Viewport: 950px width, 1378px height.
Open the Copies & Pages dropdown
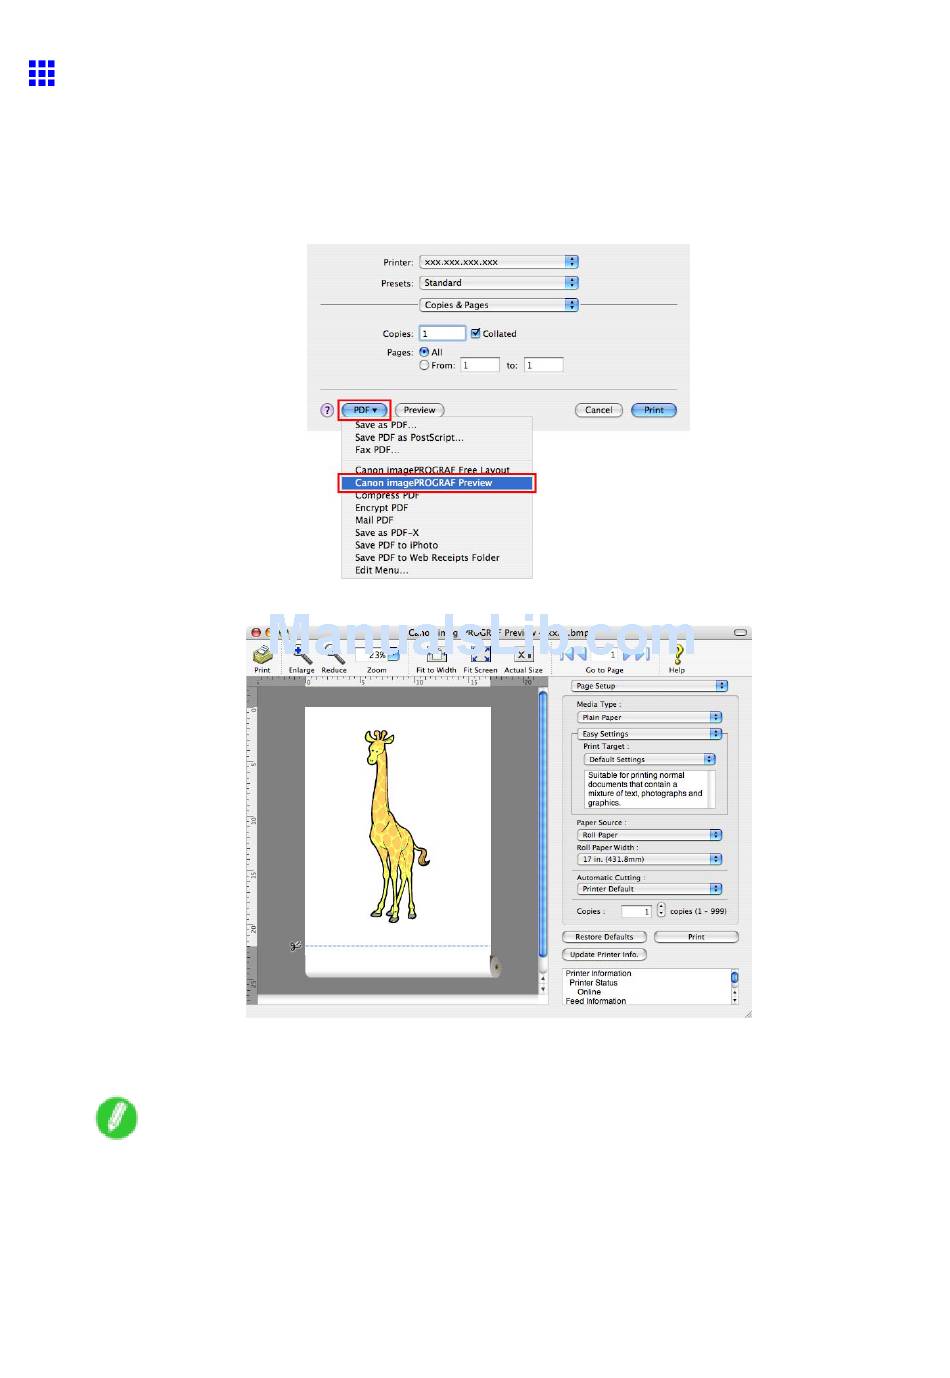499,305
